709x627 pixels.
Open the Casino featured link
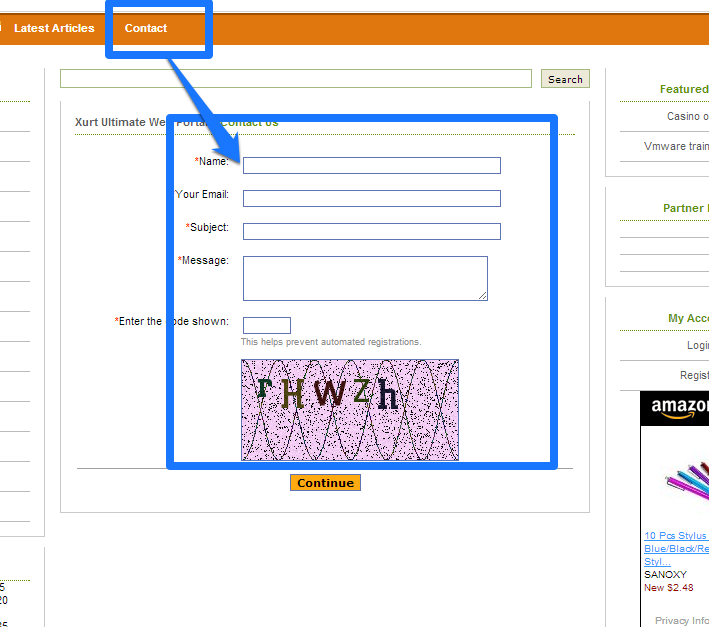coord(687,117)
